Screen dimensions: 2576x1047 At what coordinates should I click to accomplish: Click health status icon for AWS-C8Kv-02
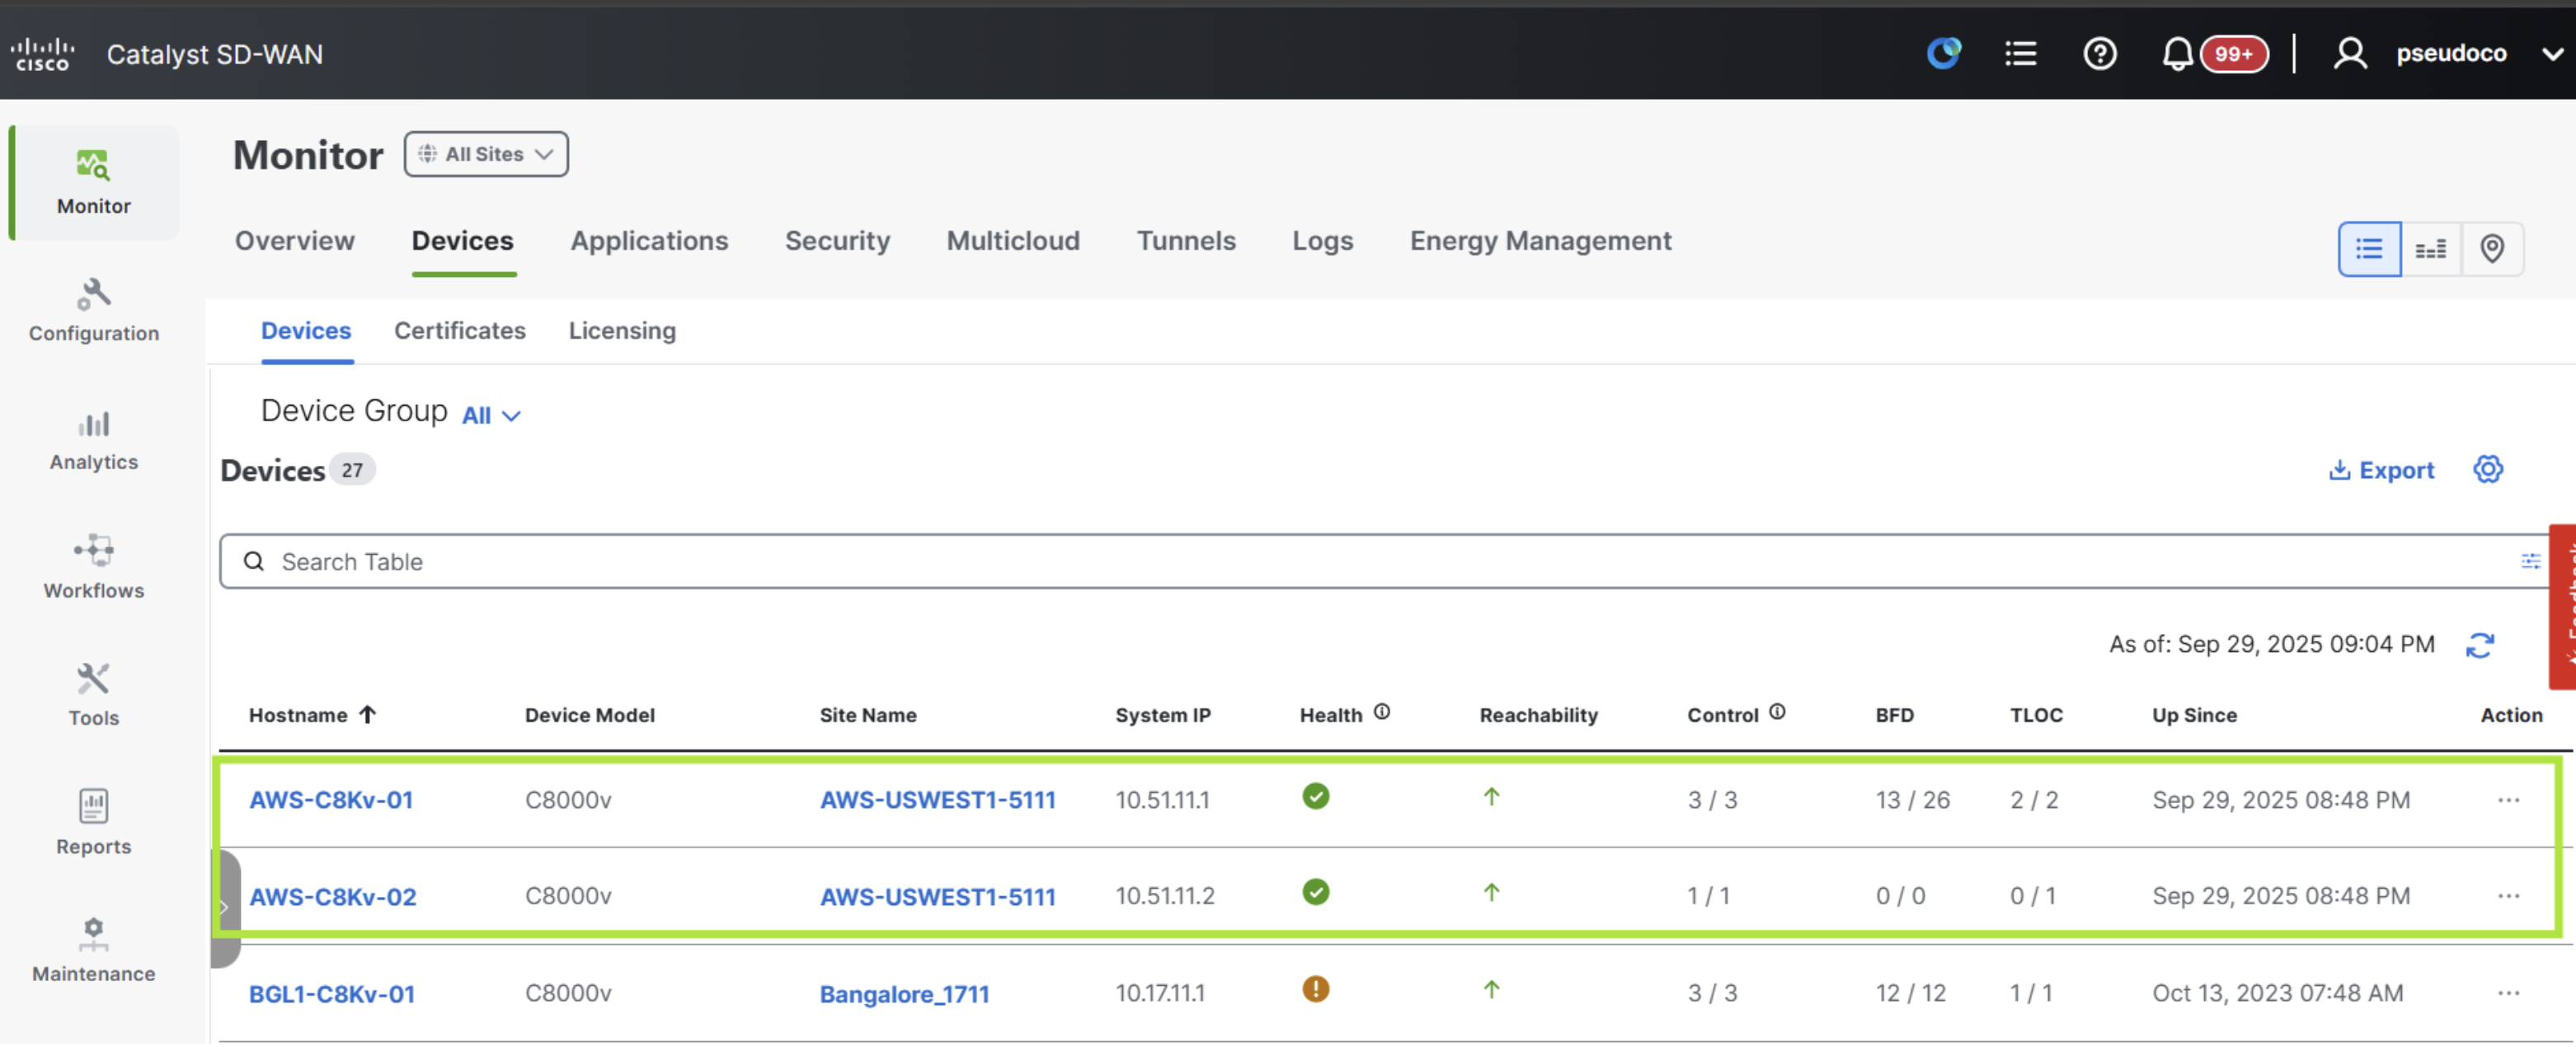coord(1315,893)
